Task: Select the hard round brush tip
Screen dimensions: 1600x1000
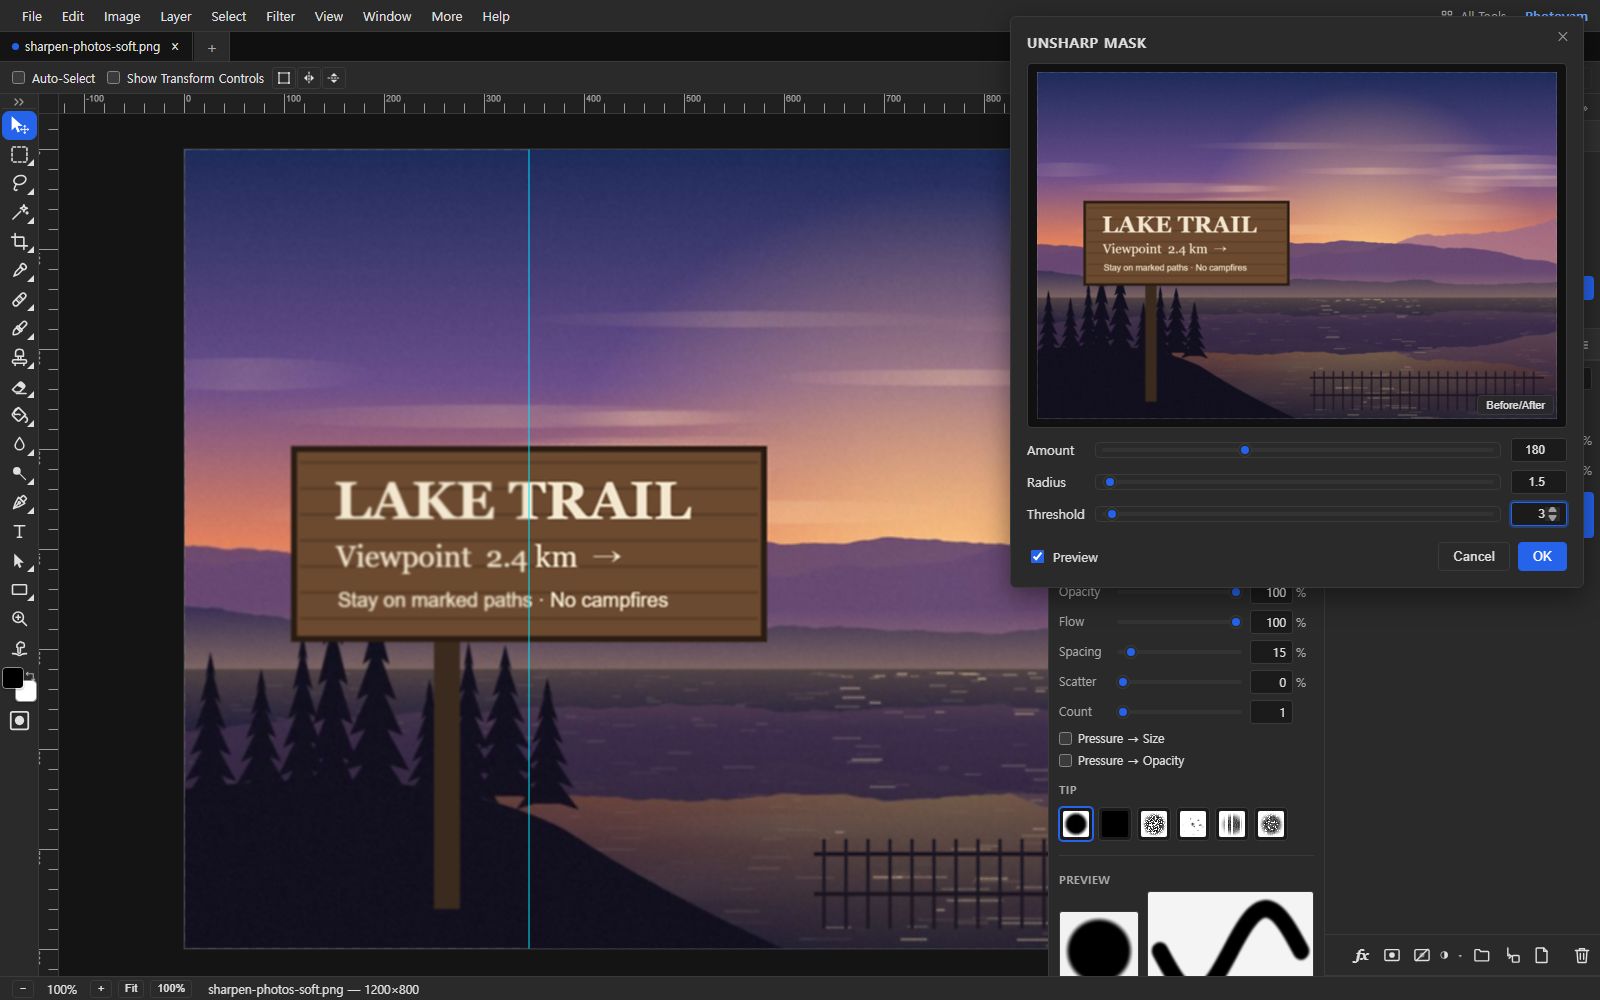Action: 1076,824
